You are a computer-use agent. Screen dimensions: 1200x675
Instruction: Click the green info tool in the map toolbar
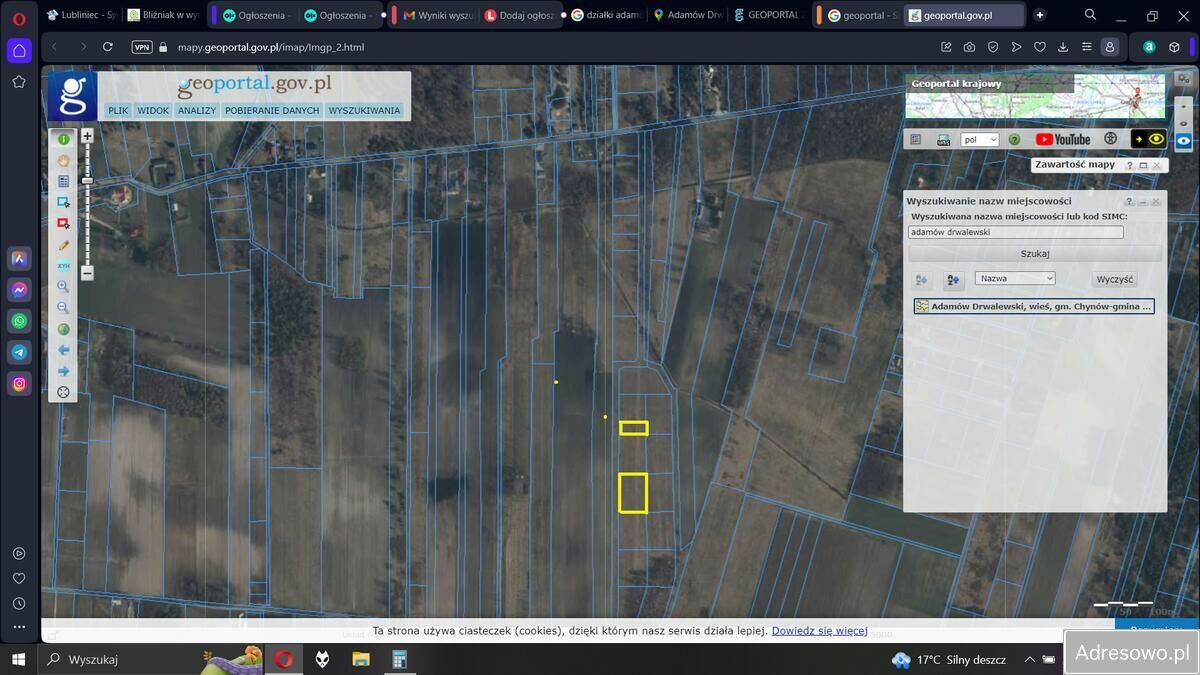(x=63, y=139)
